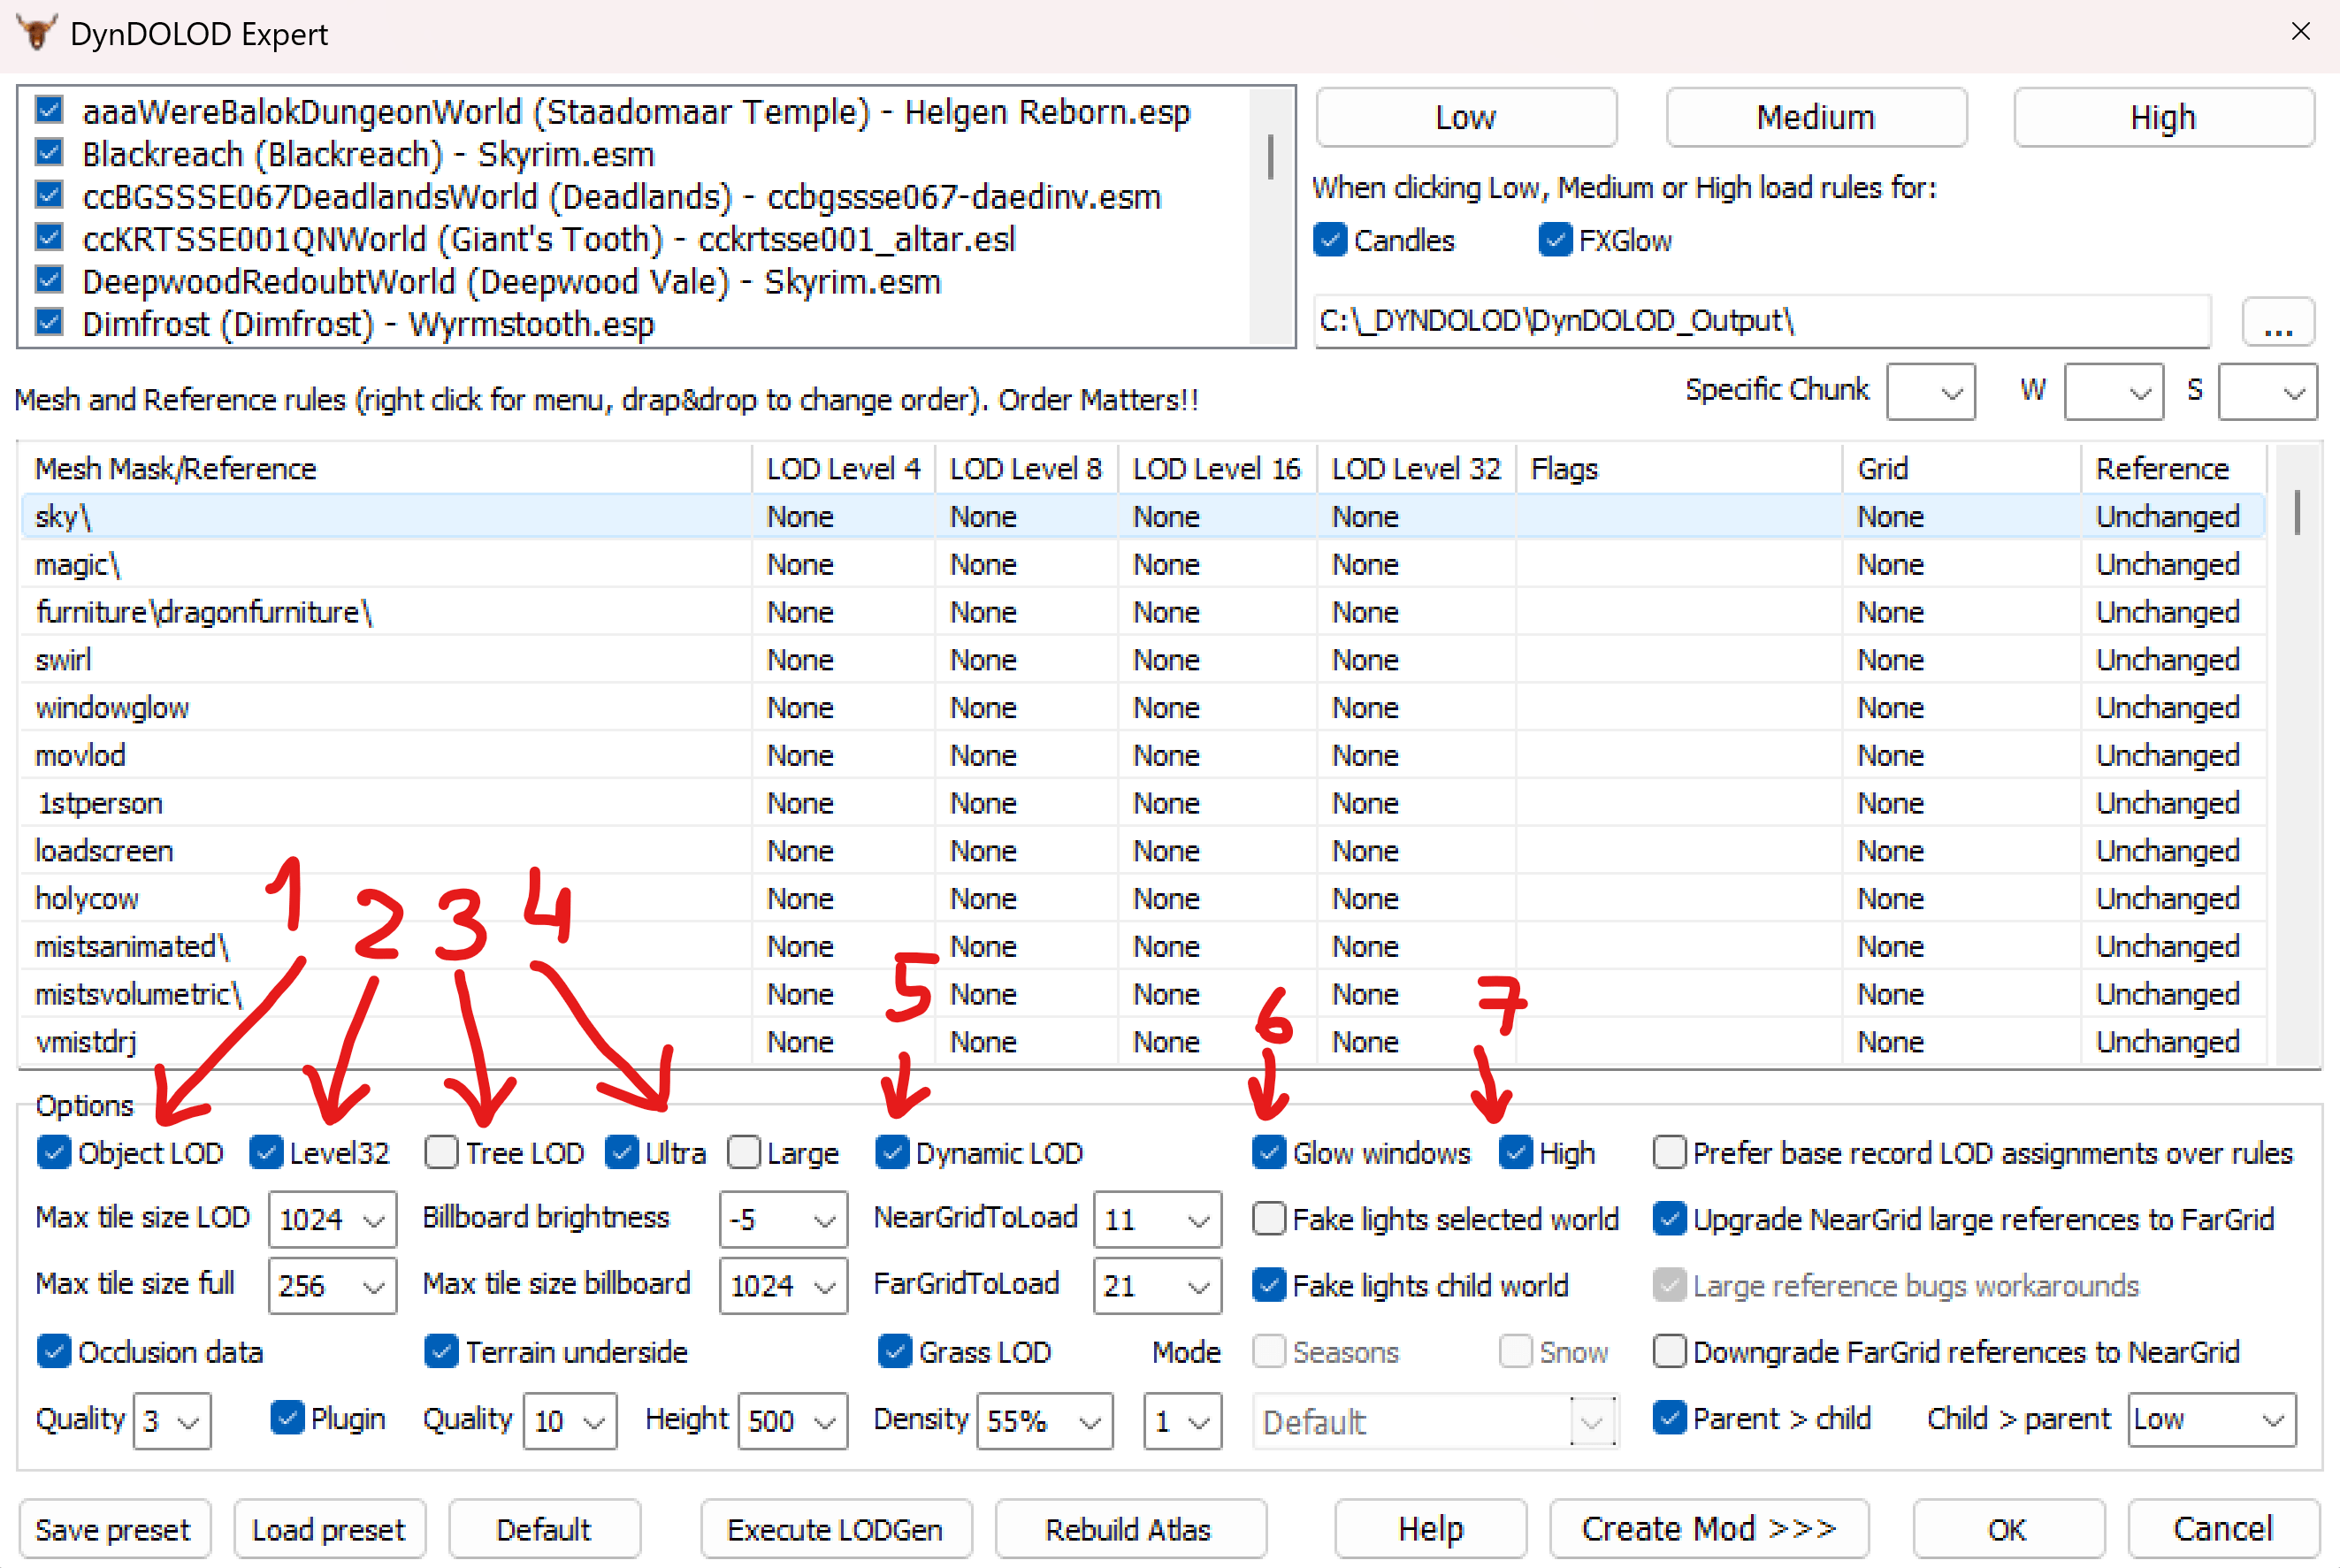This screenshot has height=1568, width=2340.
Task: Uncheck Blackreach worldspace in the list
Action: point(49,153)
